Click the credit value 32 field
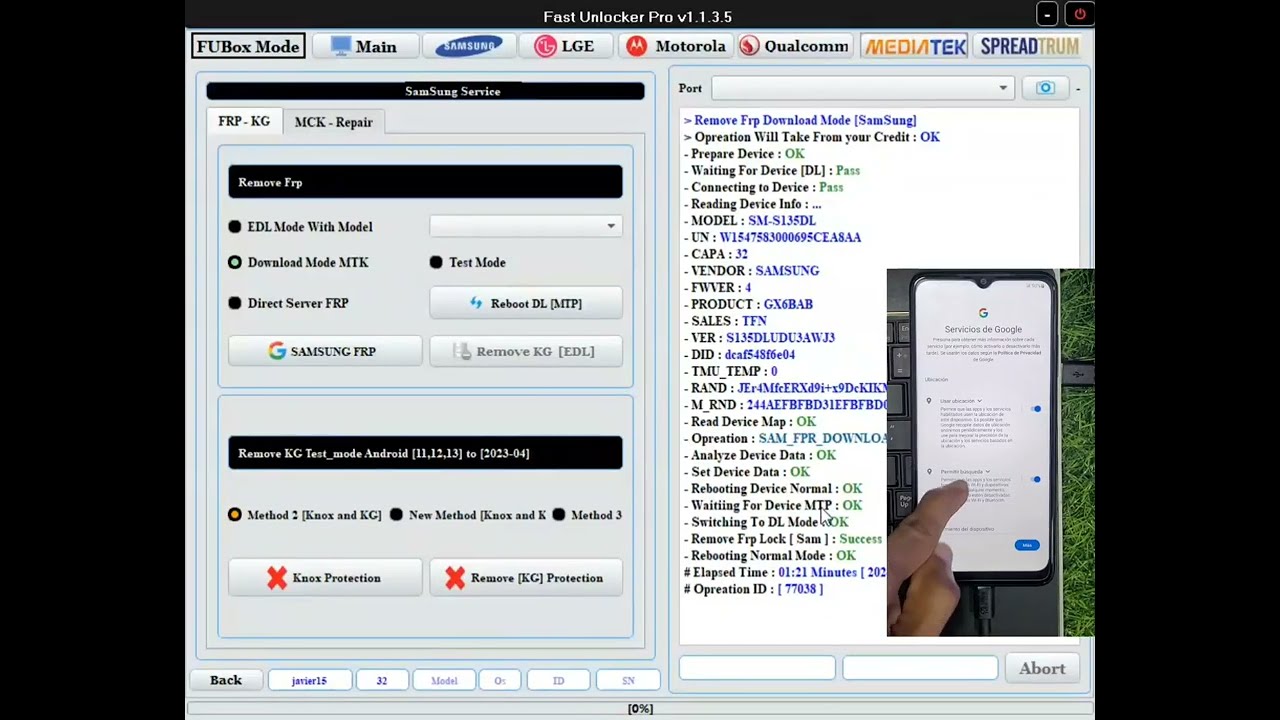 pos(381,680)
